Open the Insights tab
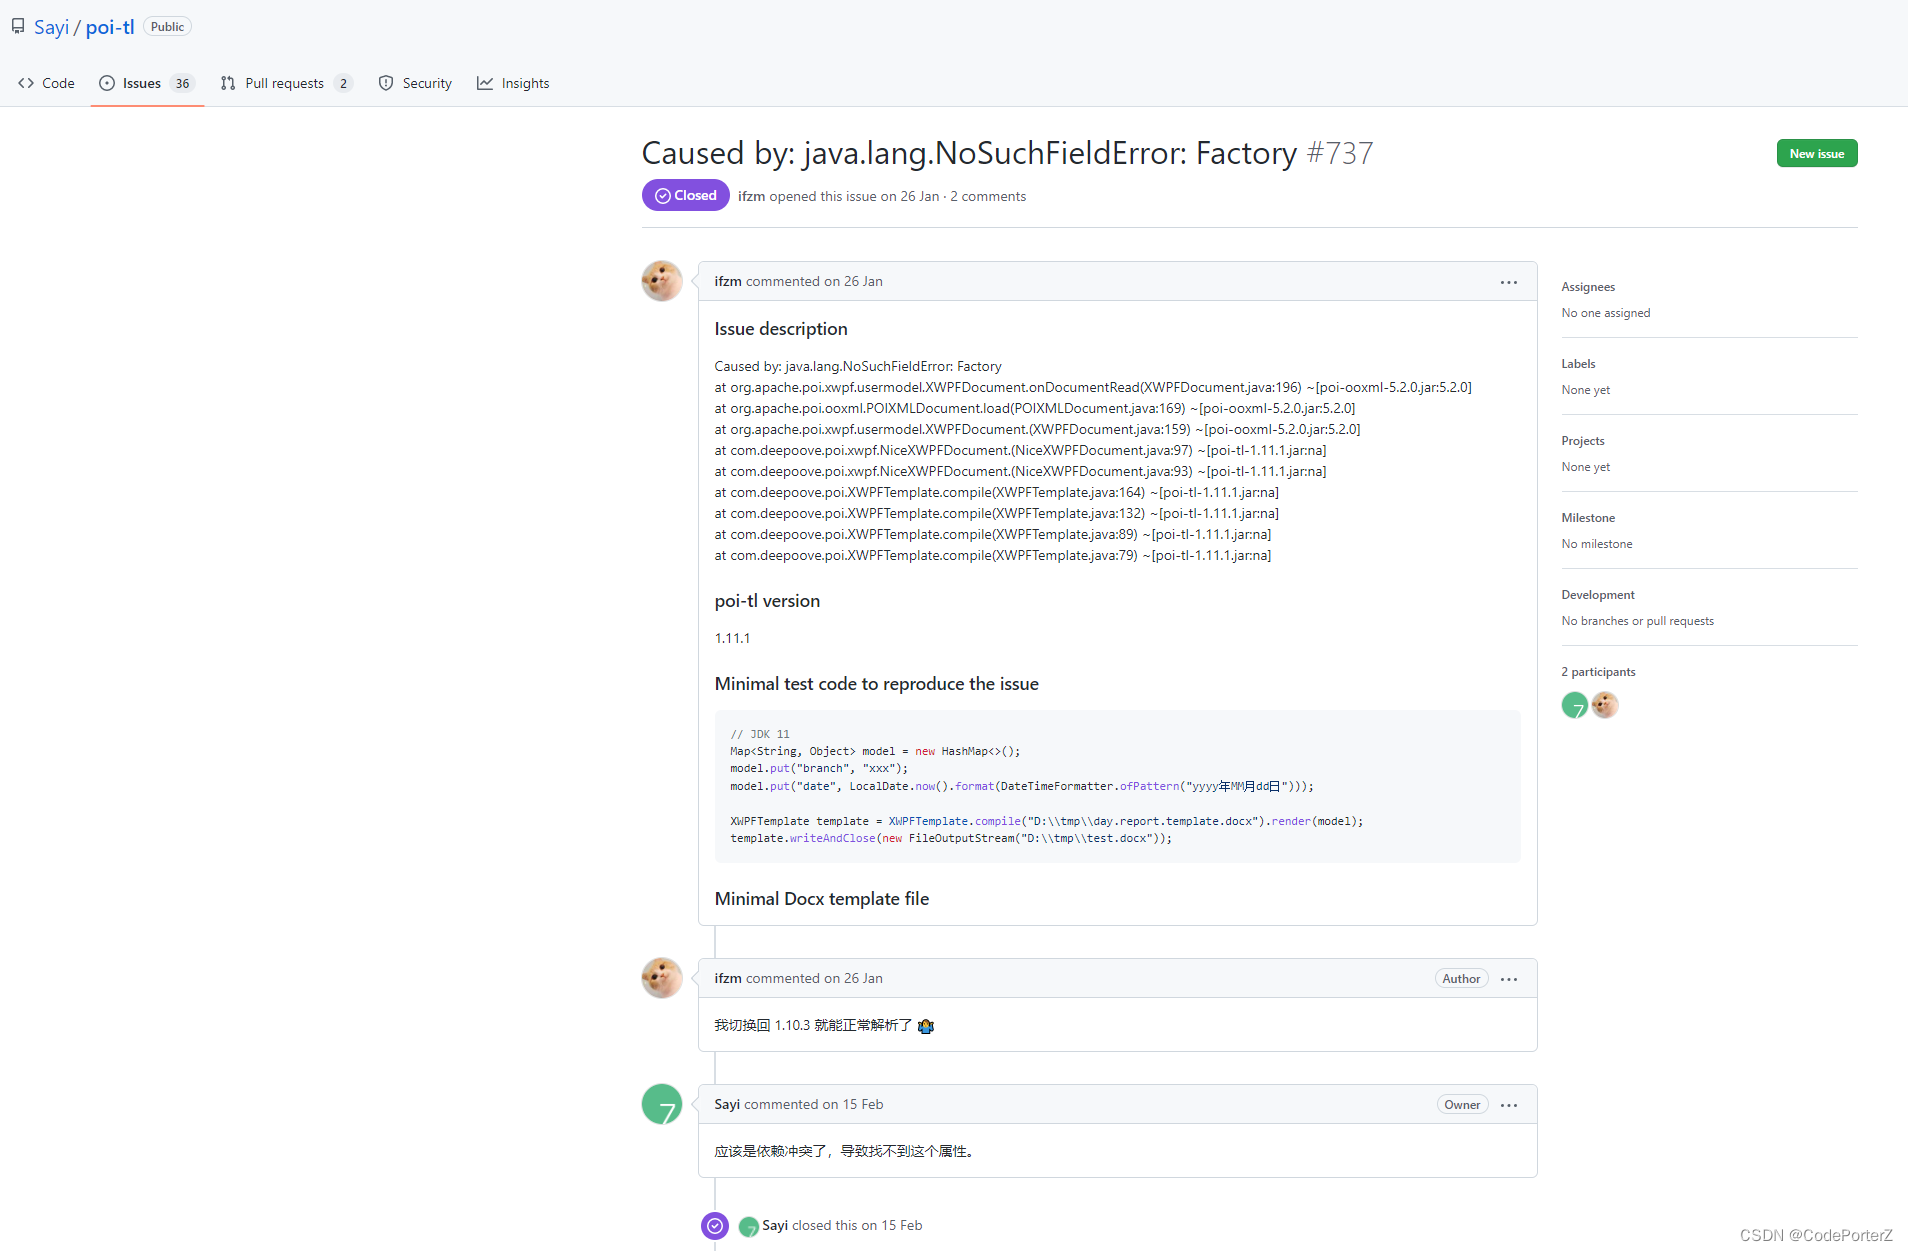This screenshot has height=1251, width=1908. coord(525,83)
